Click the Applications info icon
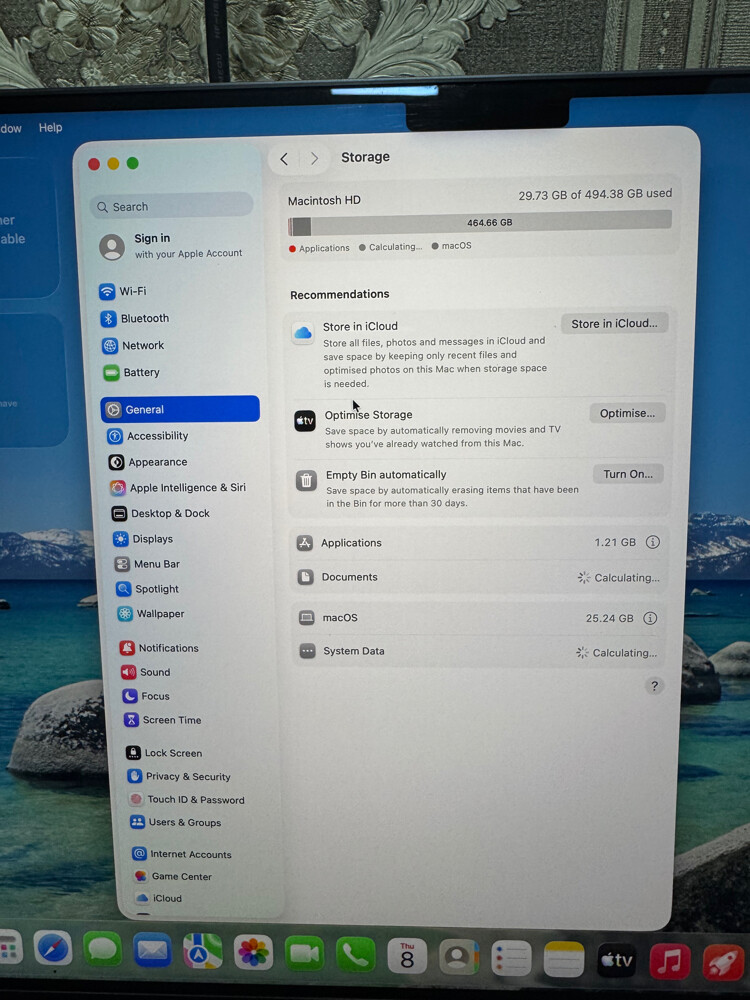Viewport: 750px width, 1000px height. click(652, 542)
